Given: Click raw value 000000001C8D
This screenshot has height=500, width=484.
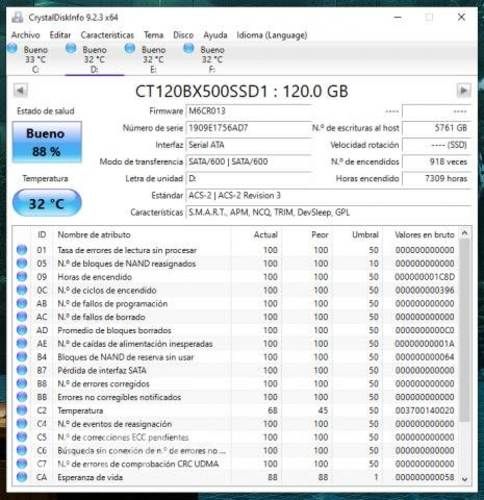Looking at the screenshot, I should (x=425, y=277).
